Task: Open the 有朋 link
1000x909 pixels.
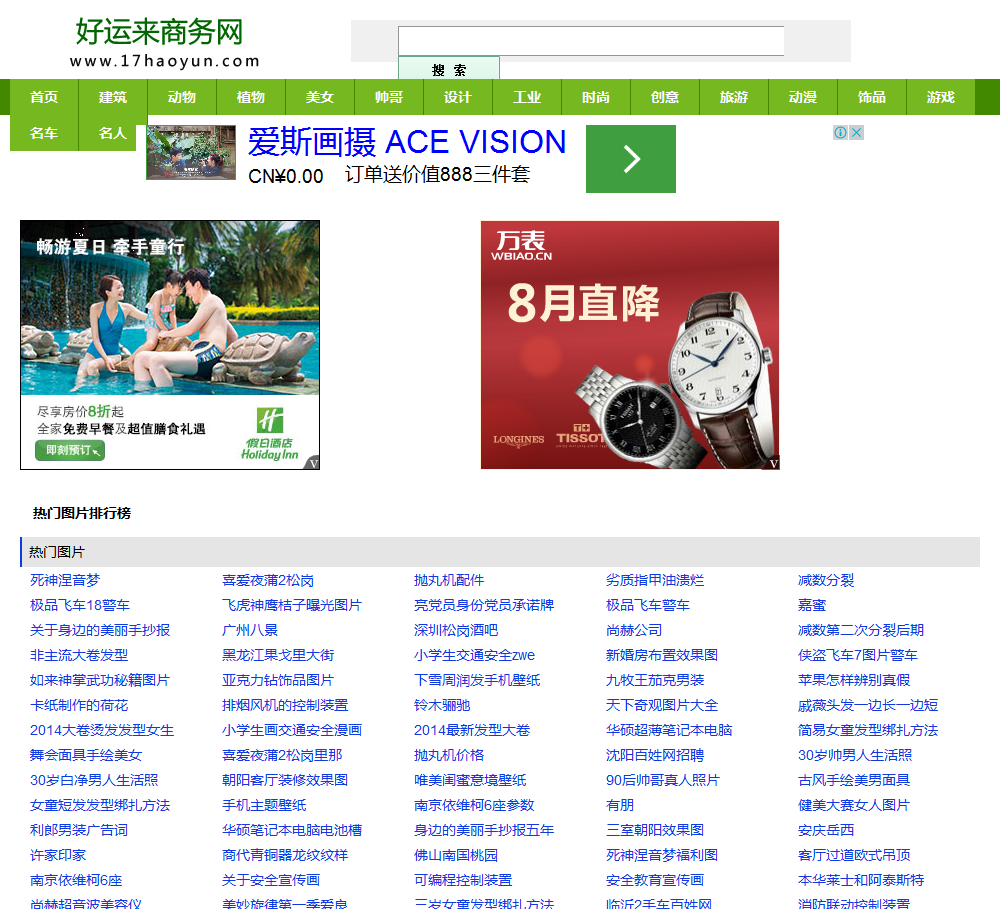Action: pyautogui.click(x=620, y=806)
